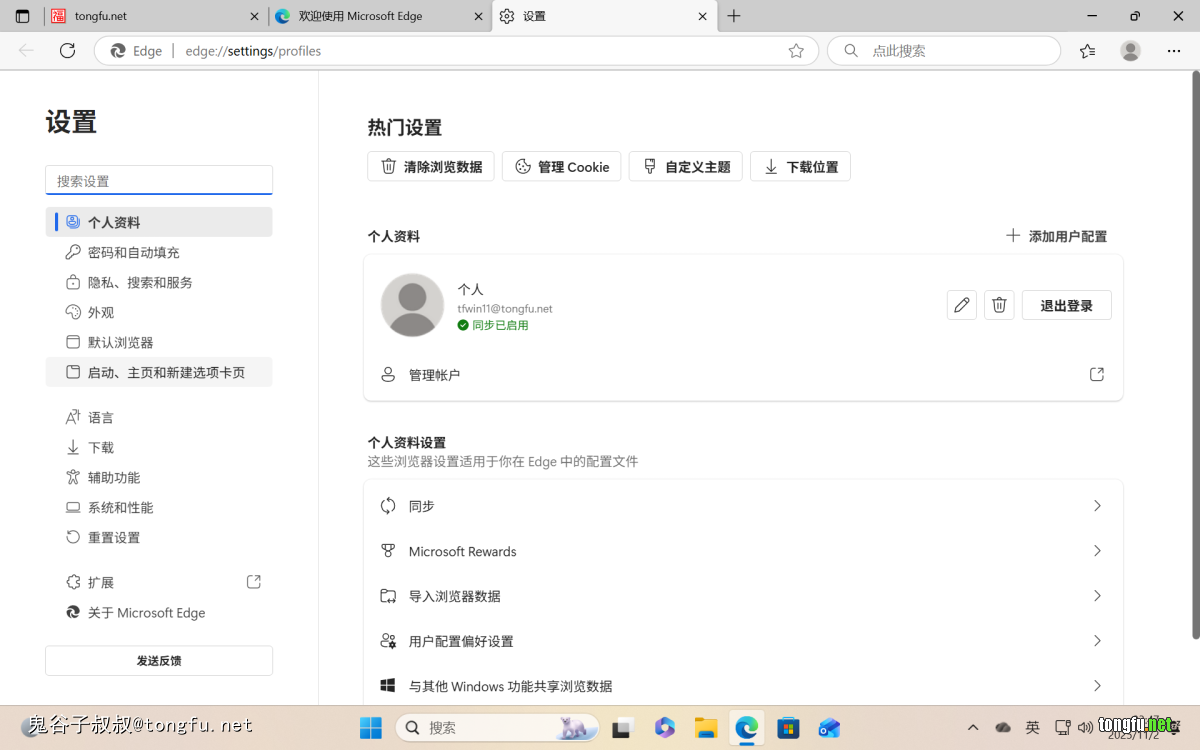This screenshot has height=750, width=1200.
Task: Open the tab actions menu icon
Action: 22,16
